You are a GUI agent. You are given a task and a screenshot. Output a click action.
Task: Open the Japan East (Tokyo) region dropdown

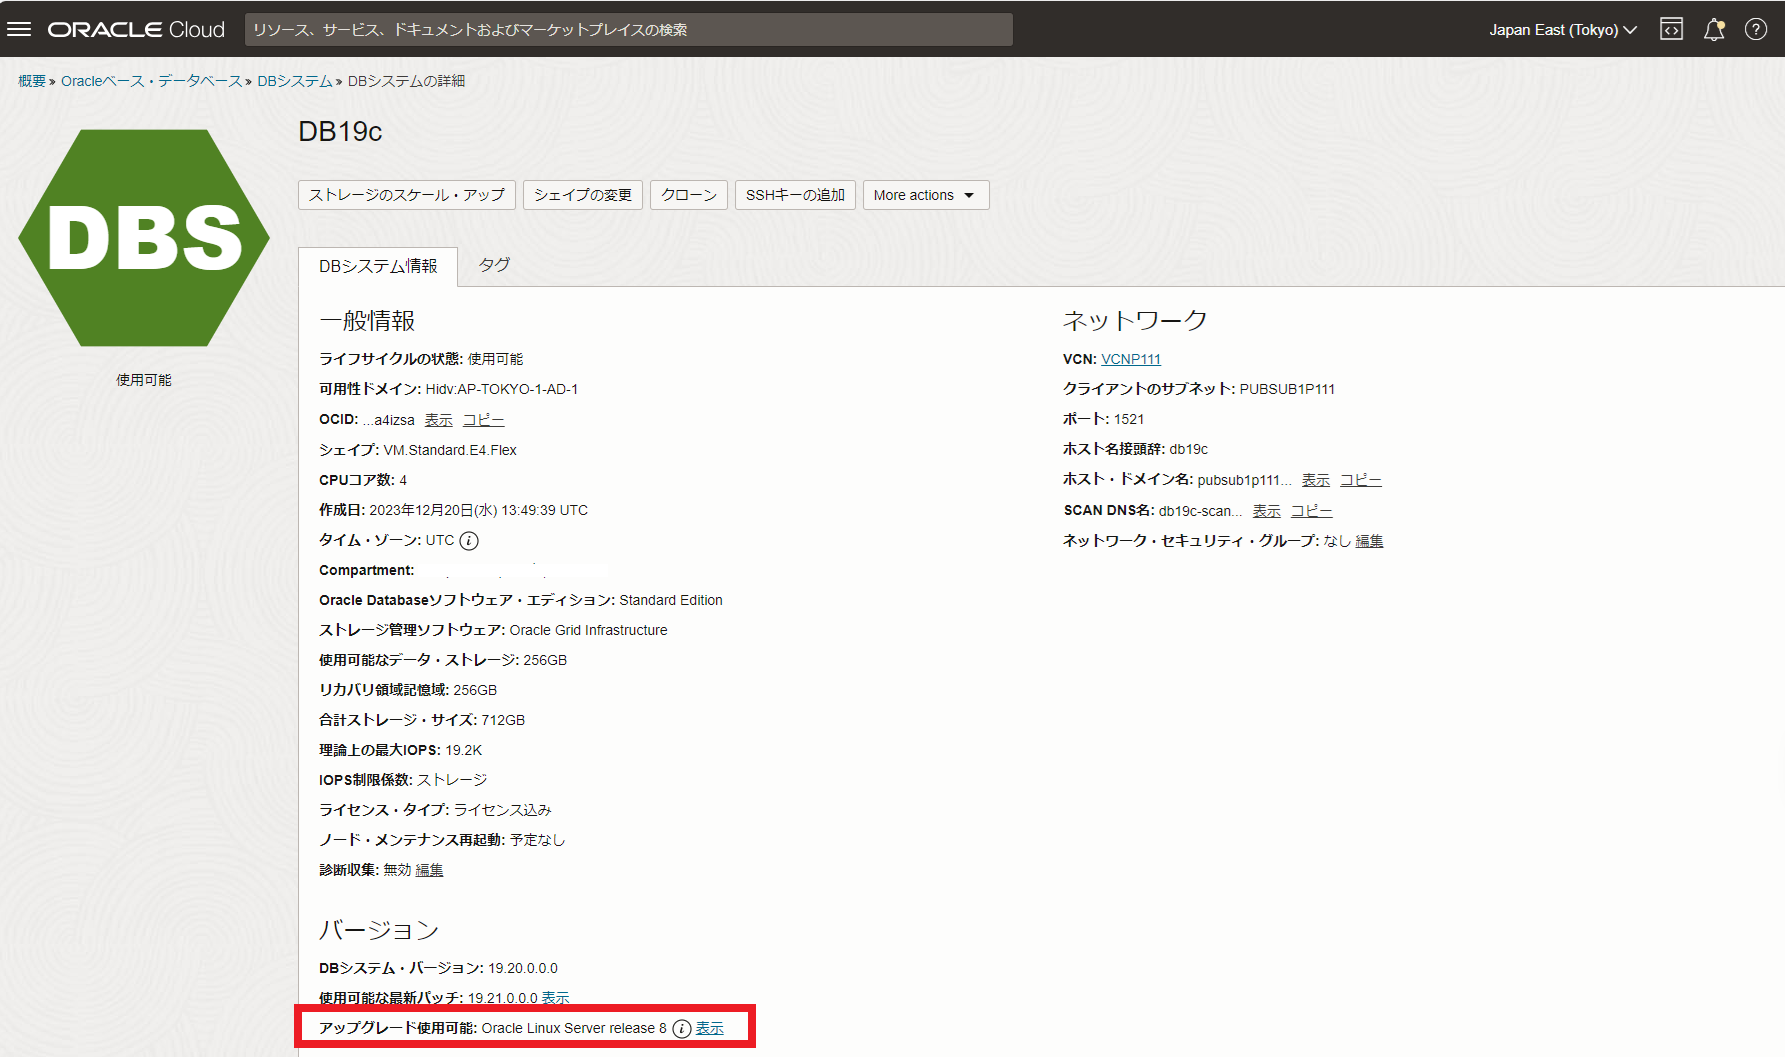pos(1562,29)
